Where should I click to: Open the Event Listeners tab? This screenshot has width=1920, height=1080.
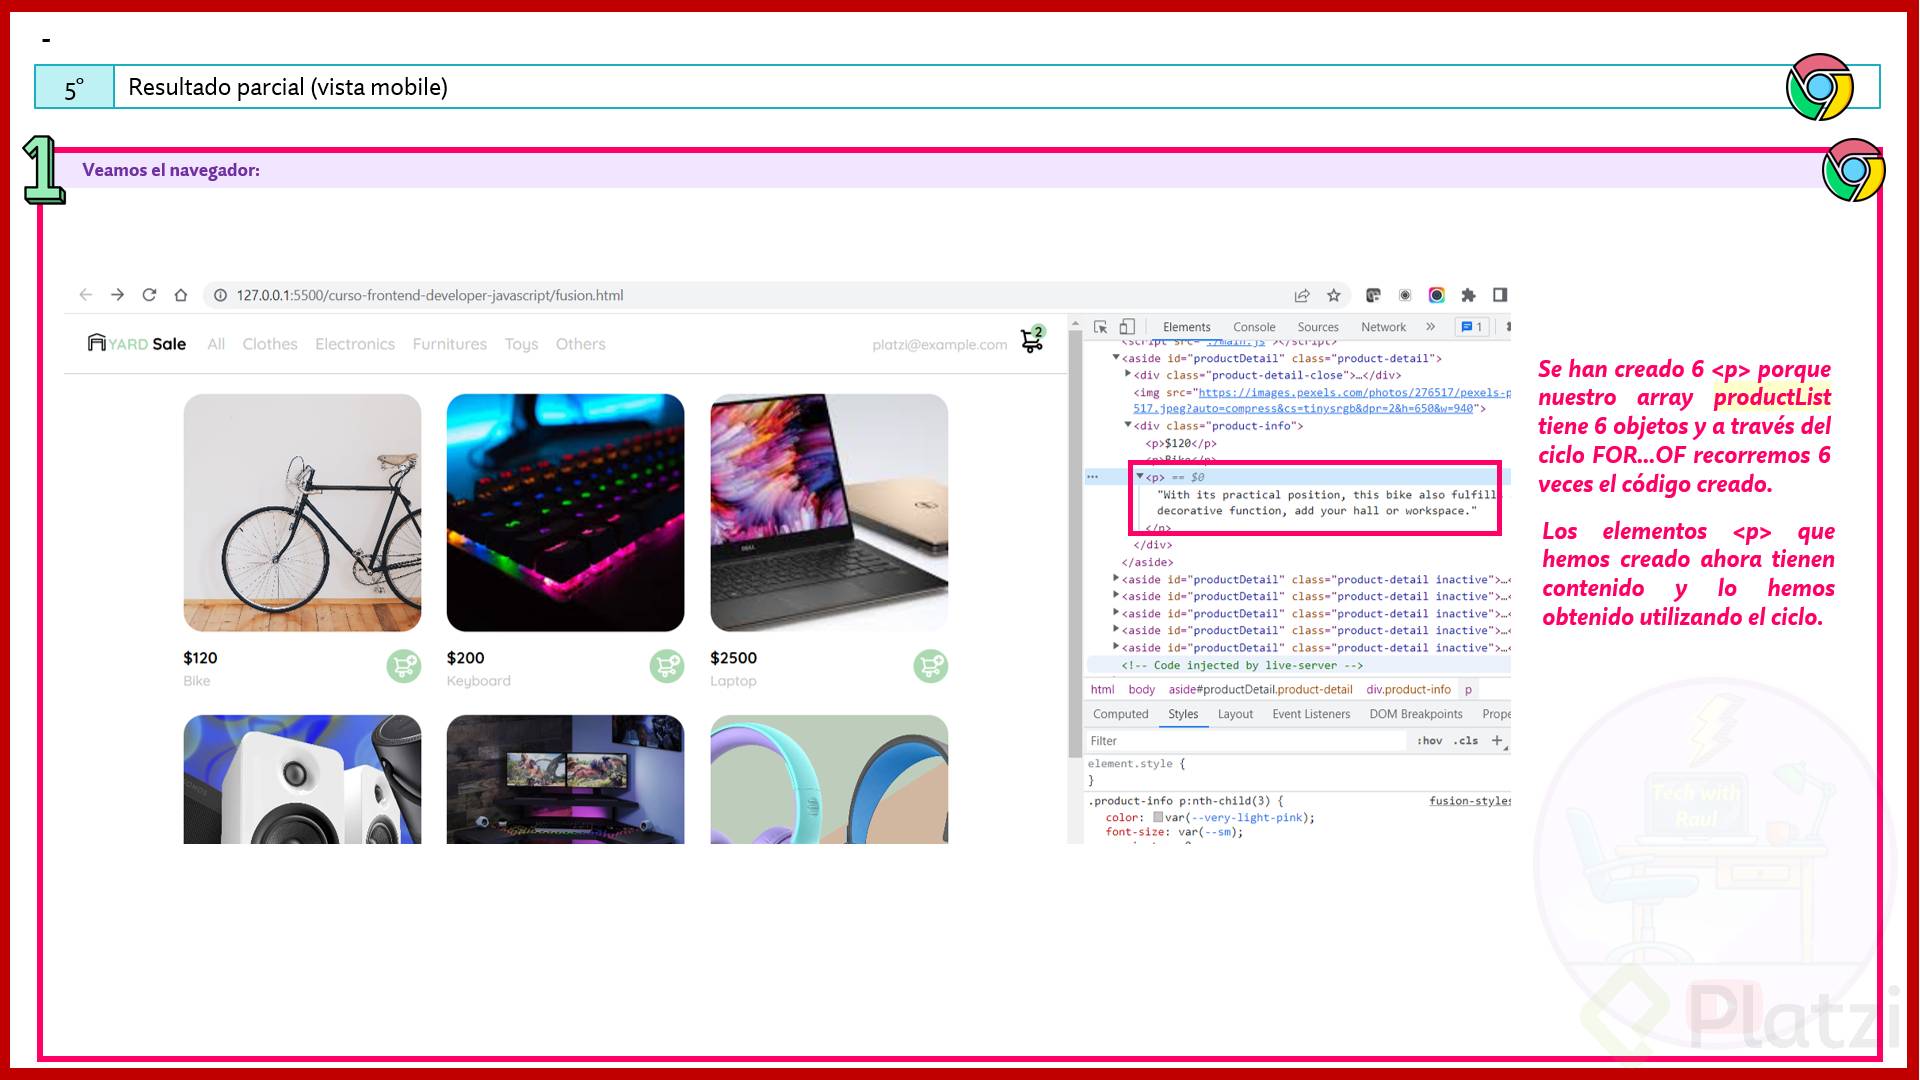[x=1311, y=714]
